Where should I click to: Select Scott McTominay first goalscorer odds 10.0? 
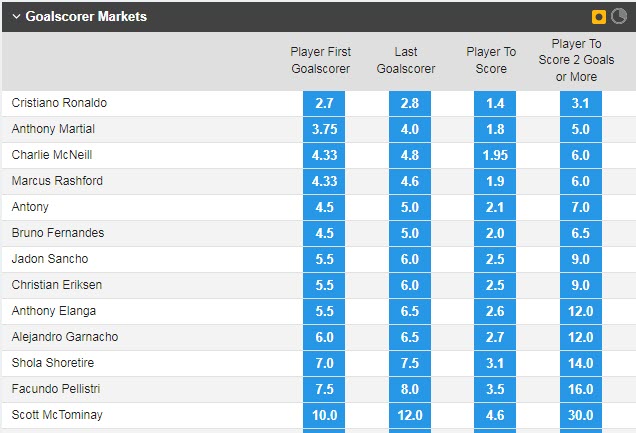click(x=324, y=415)
